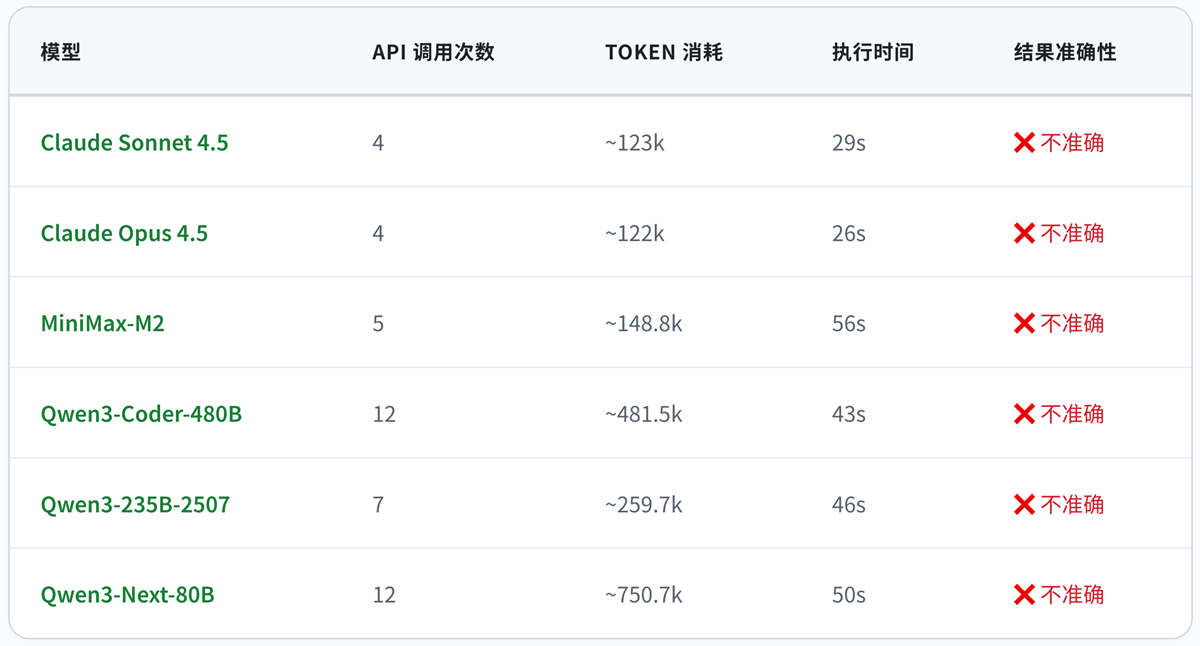The height and width of the screenshot is (646, 1200).
Task: Click the ~481.5k token cell
Action: coord(643,414)
